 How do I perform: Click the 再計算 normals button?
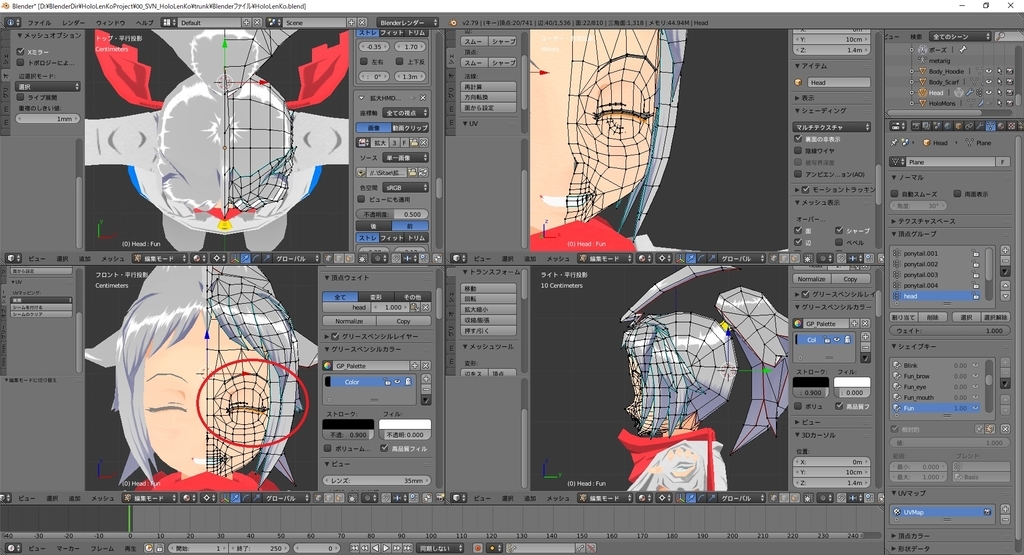point(489,87)
